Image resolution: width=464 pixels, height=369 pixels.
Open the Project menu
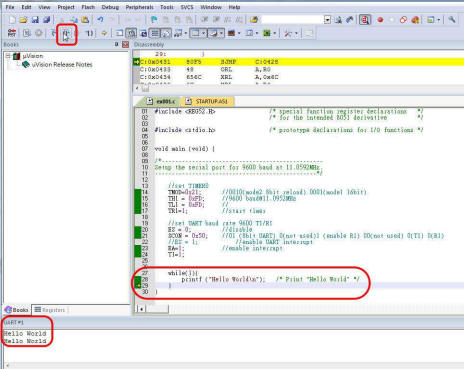(x=66, y=7)
